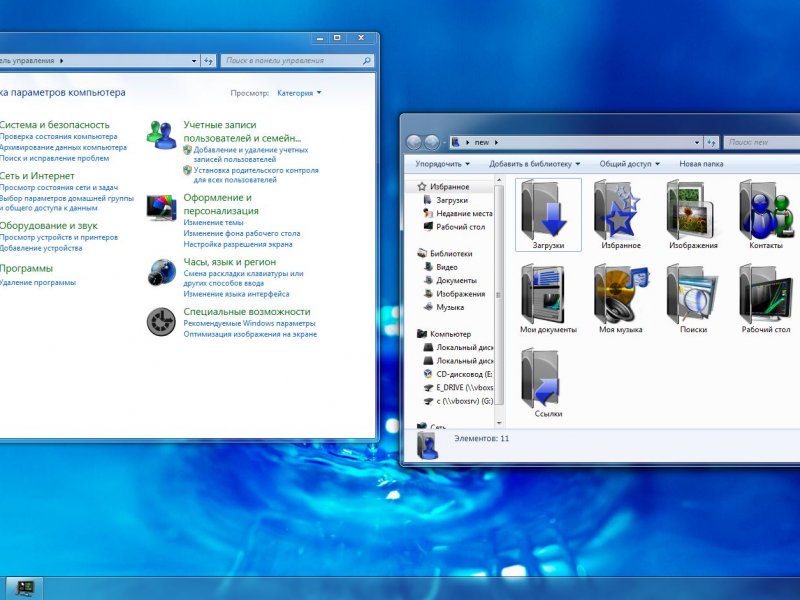Select Загрузки in the navigation tree

pos(452,200)
